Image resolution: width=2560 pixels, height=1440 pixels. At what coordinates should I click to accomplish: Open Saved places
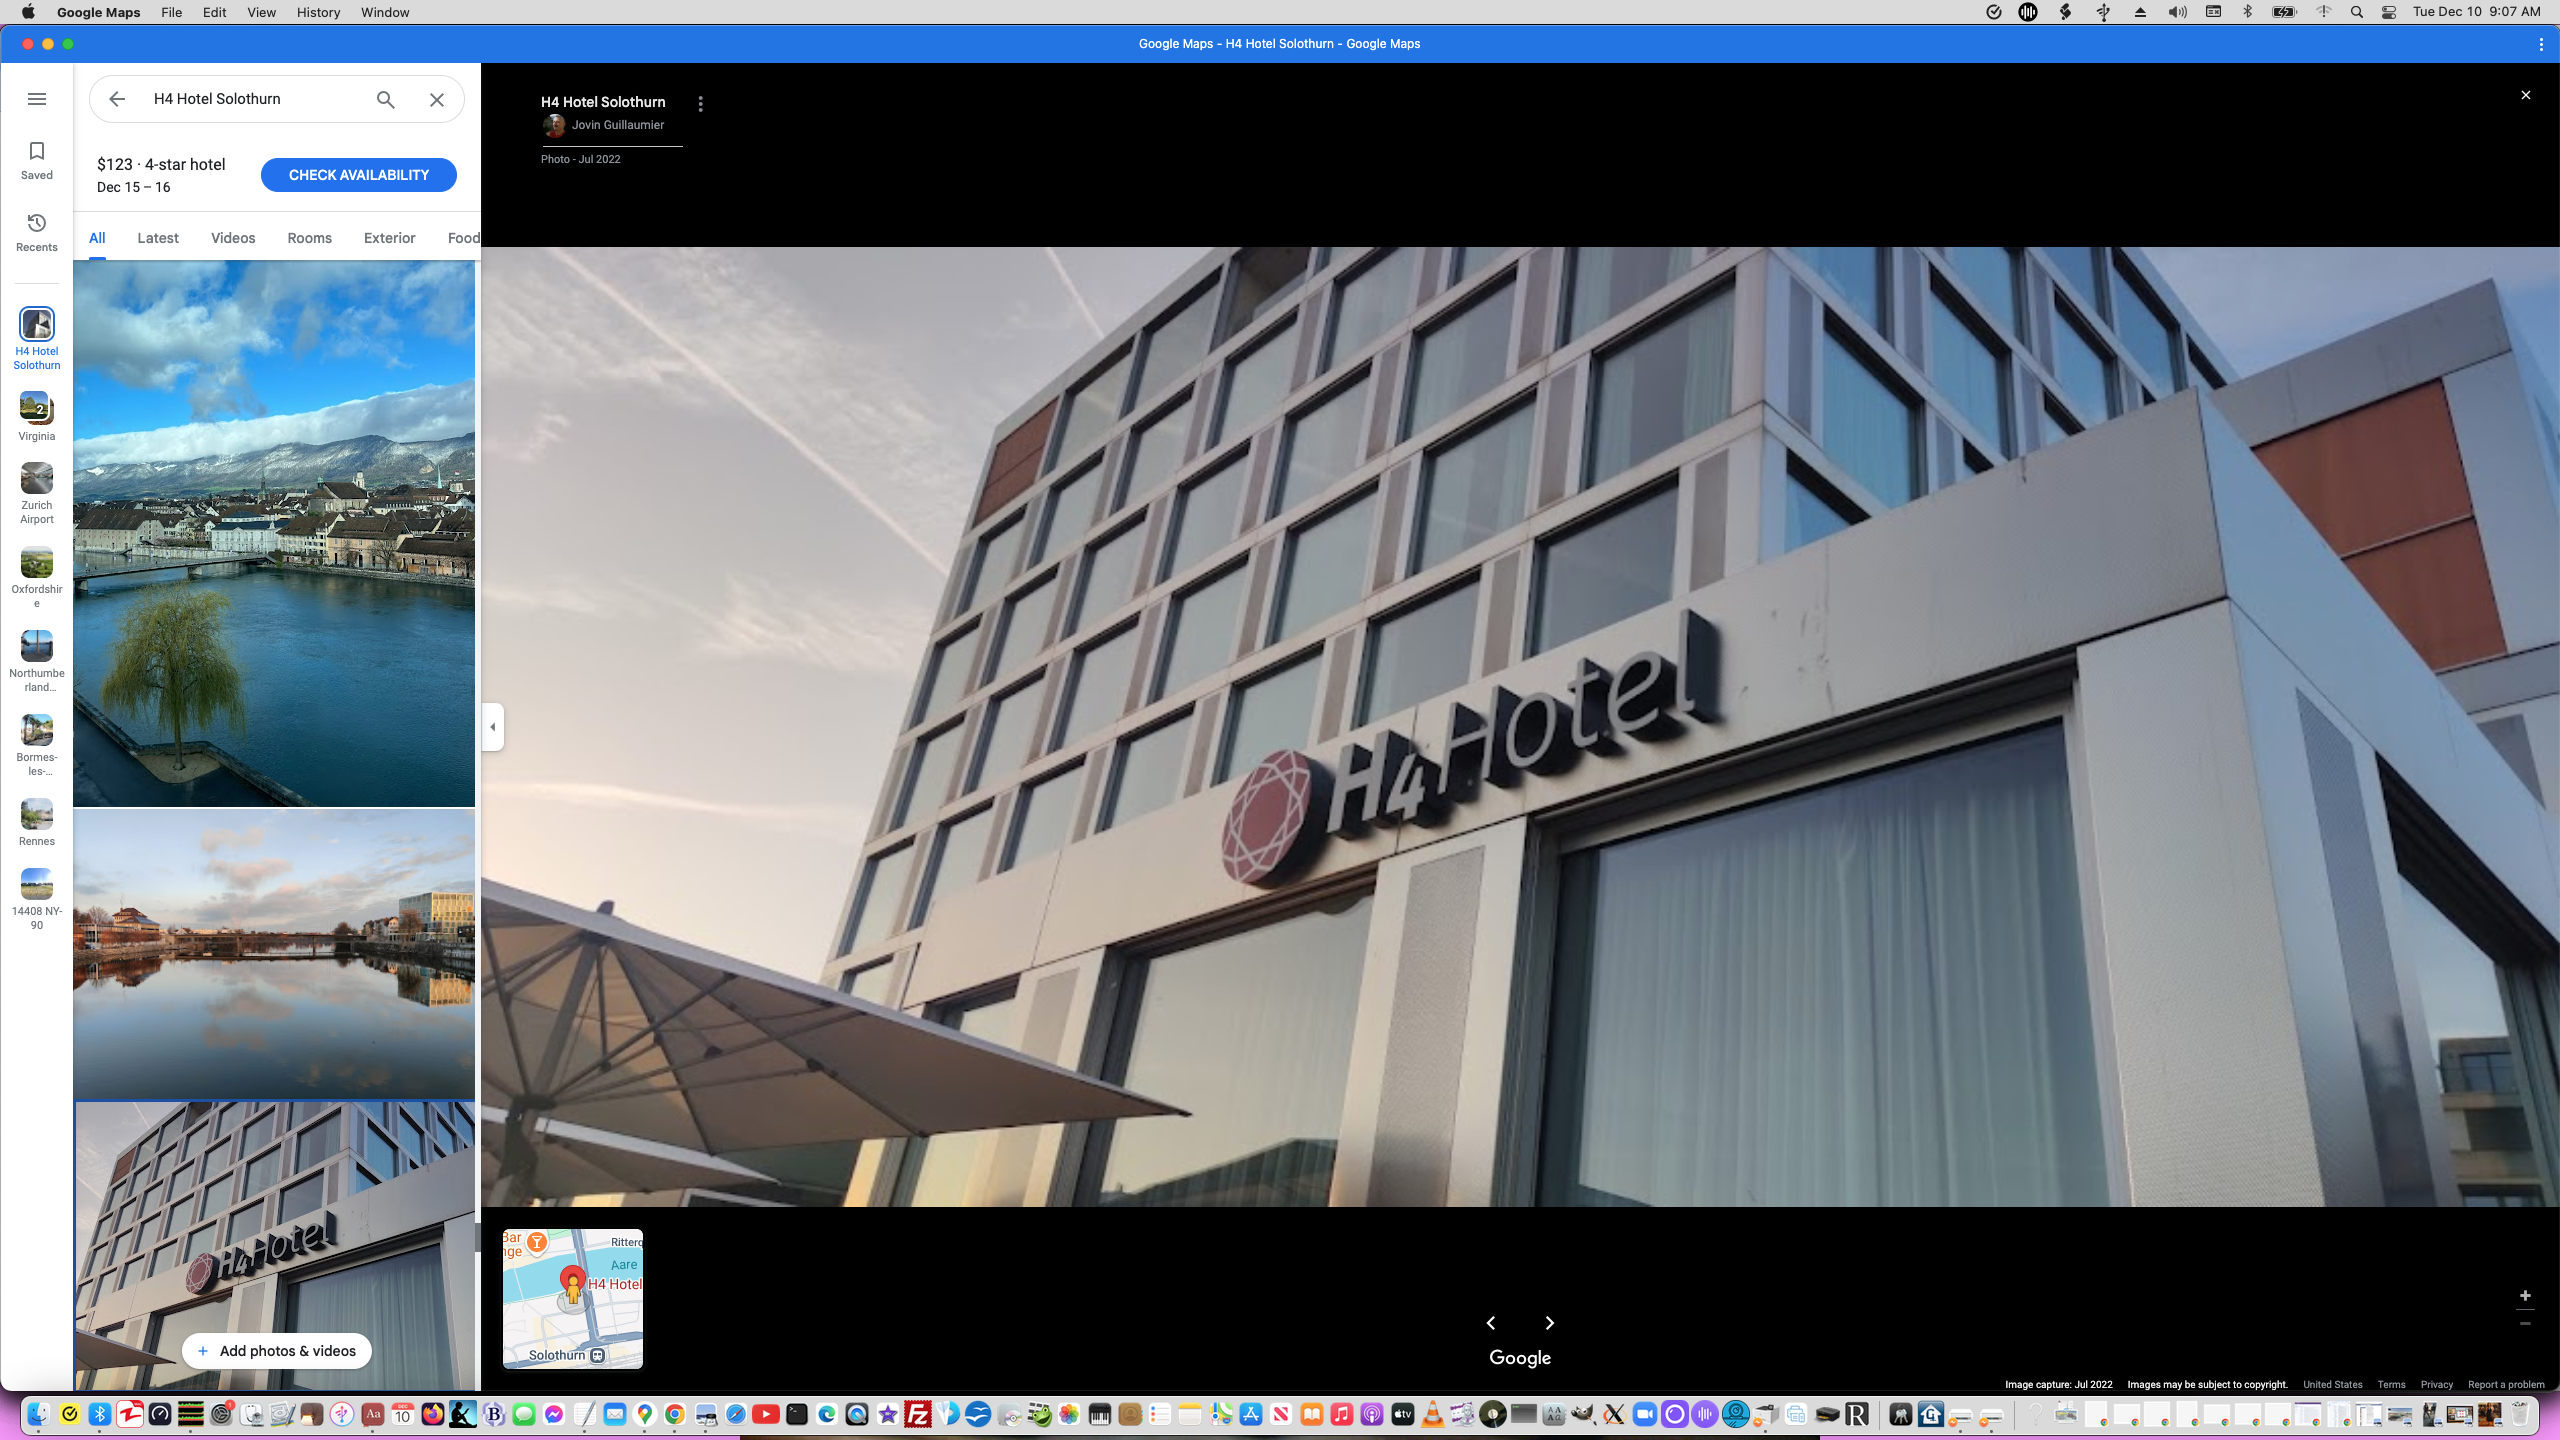tap(37, 160)
